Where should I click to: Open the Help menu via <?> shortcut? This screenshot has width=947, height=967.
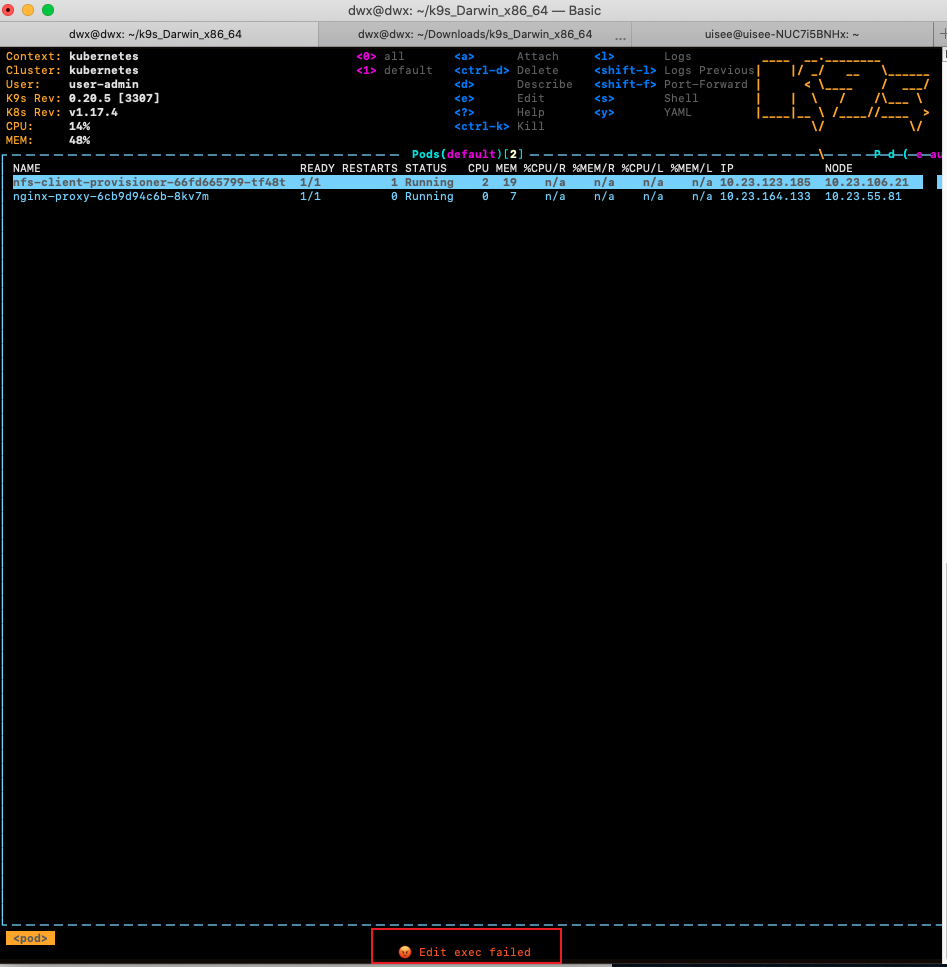pyautogui.click(x=463, y=112)
